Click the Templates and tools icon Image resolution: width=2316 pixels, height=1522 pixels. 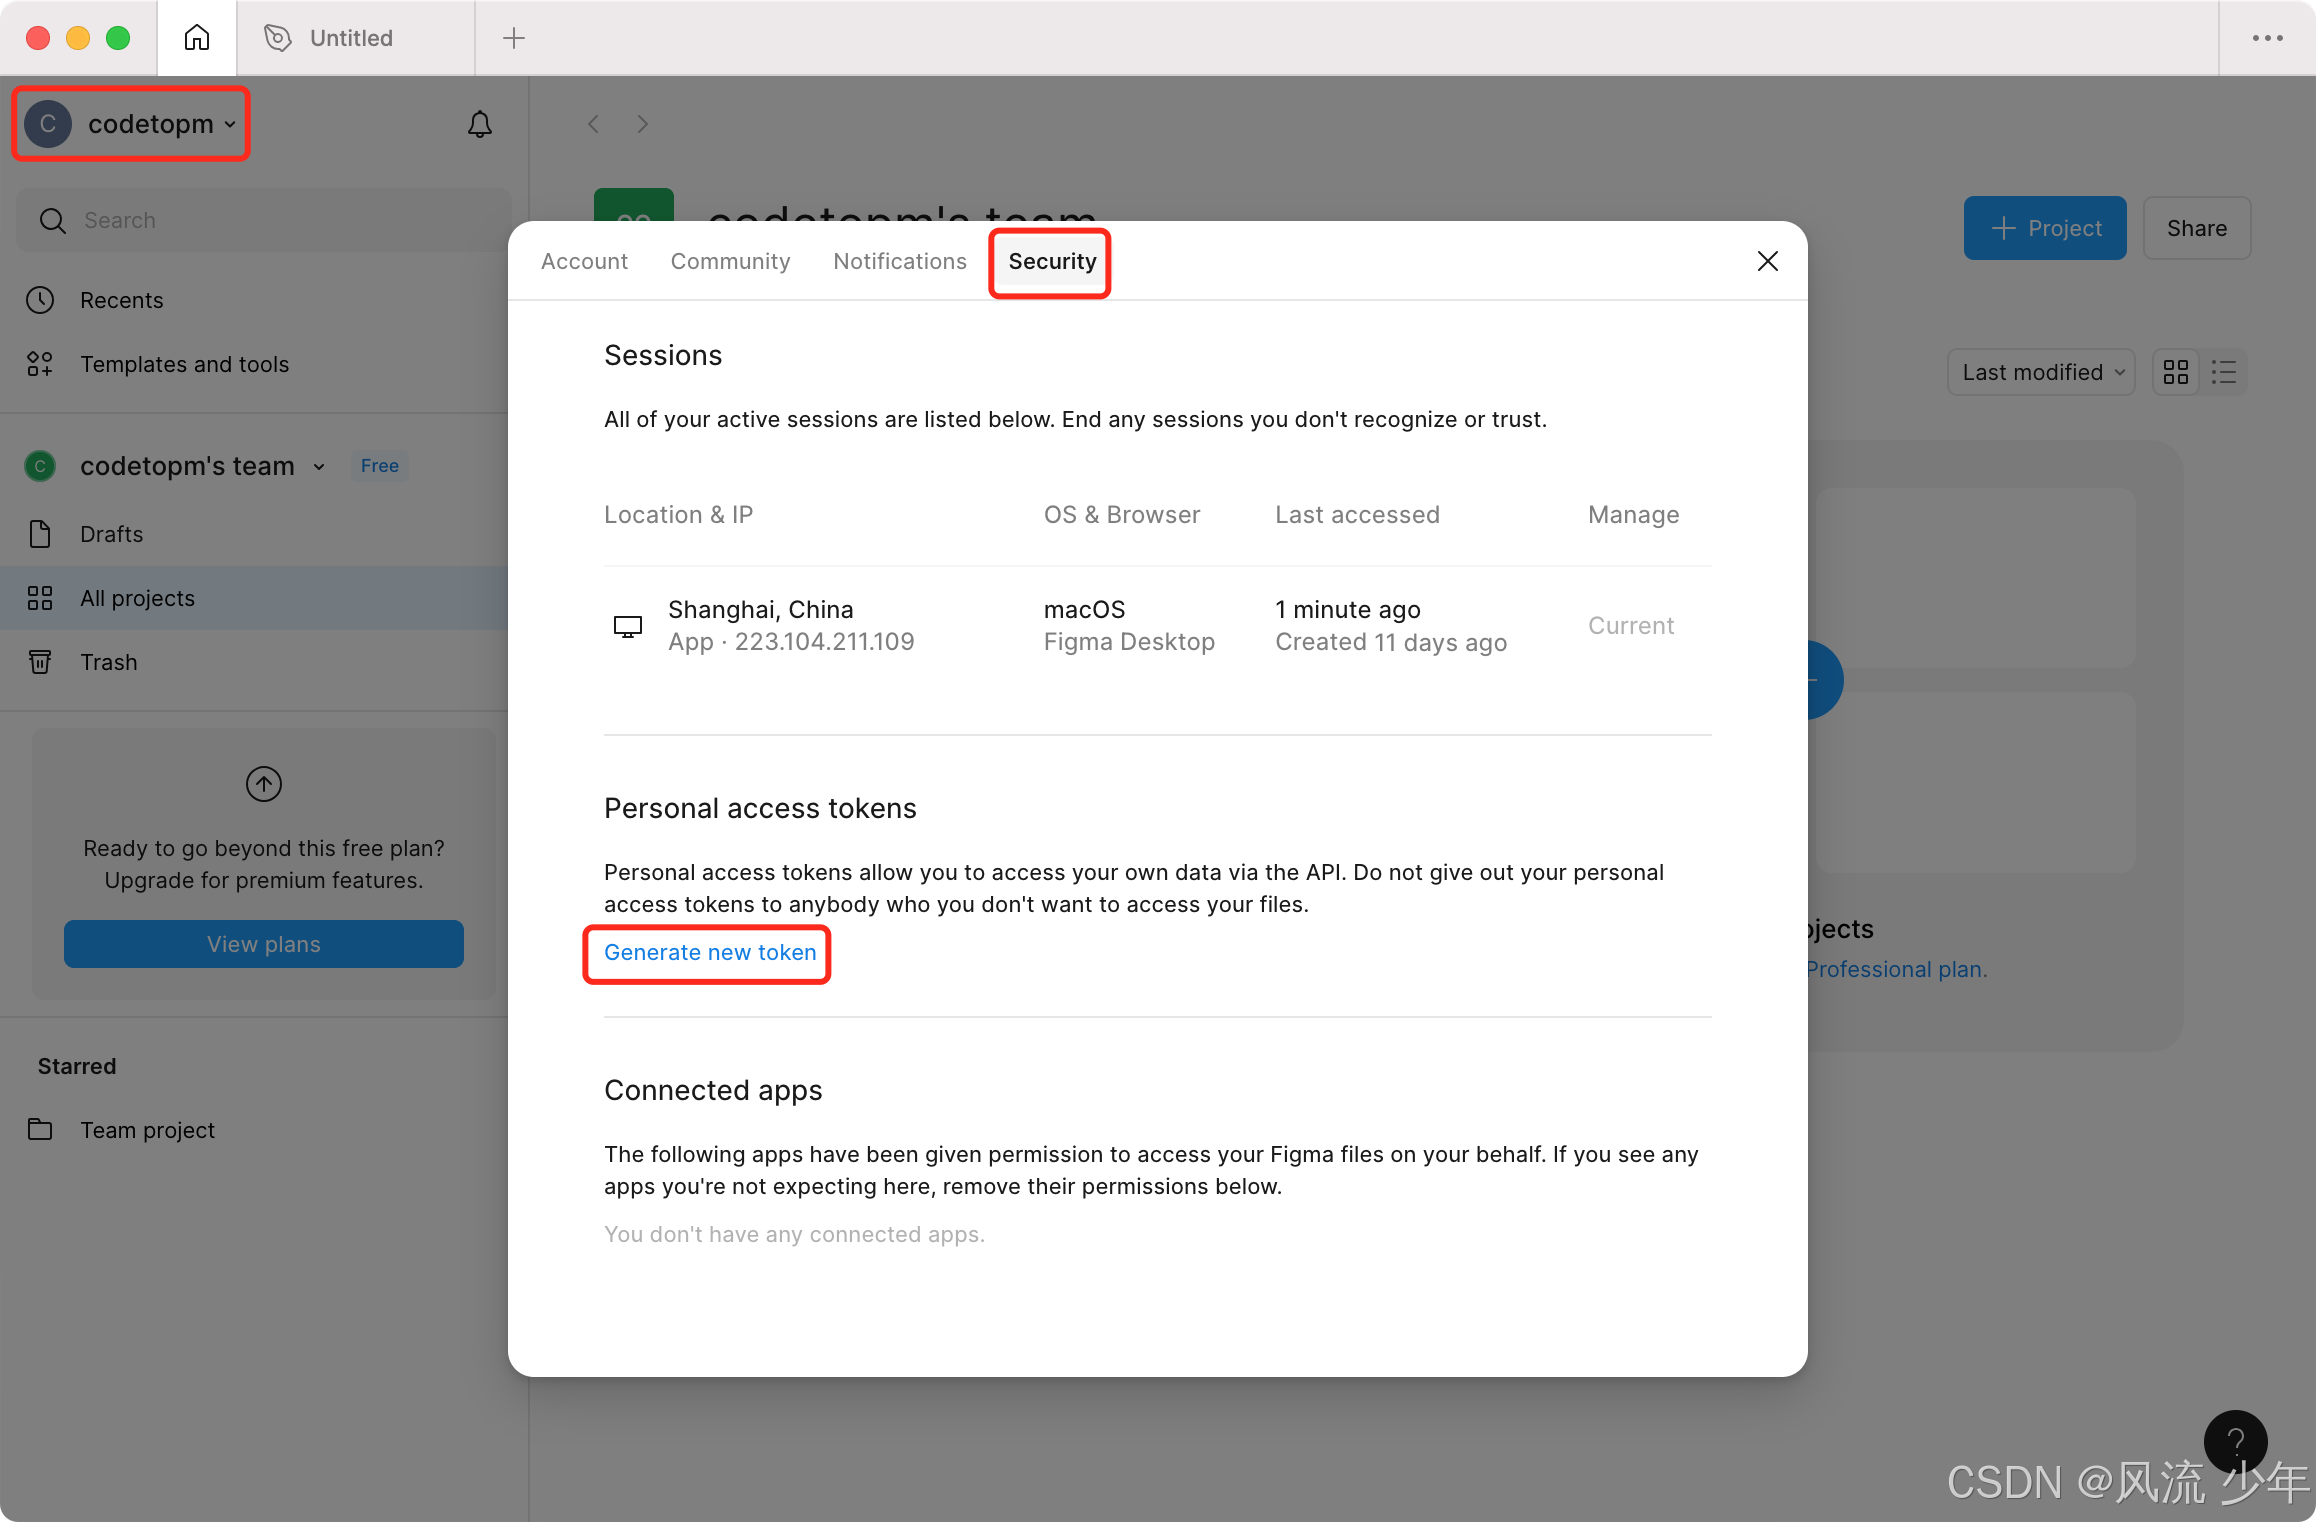[40, 364]
